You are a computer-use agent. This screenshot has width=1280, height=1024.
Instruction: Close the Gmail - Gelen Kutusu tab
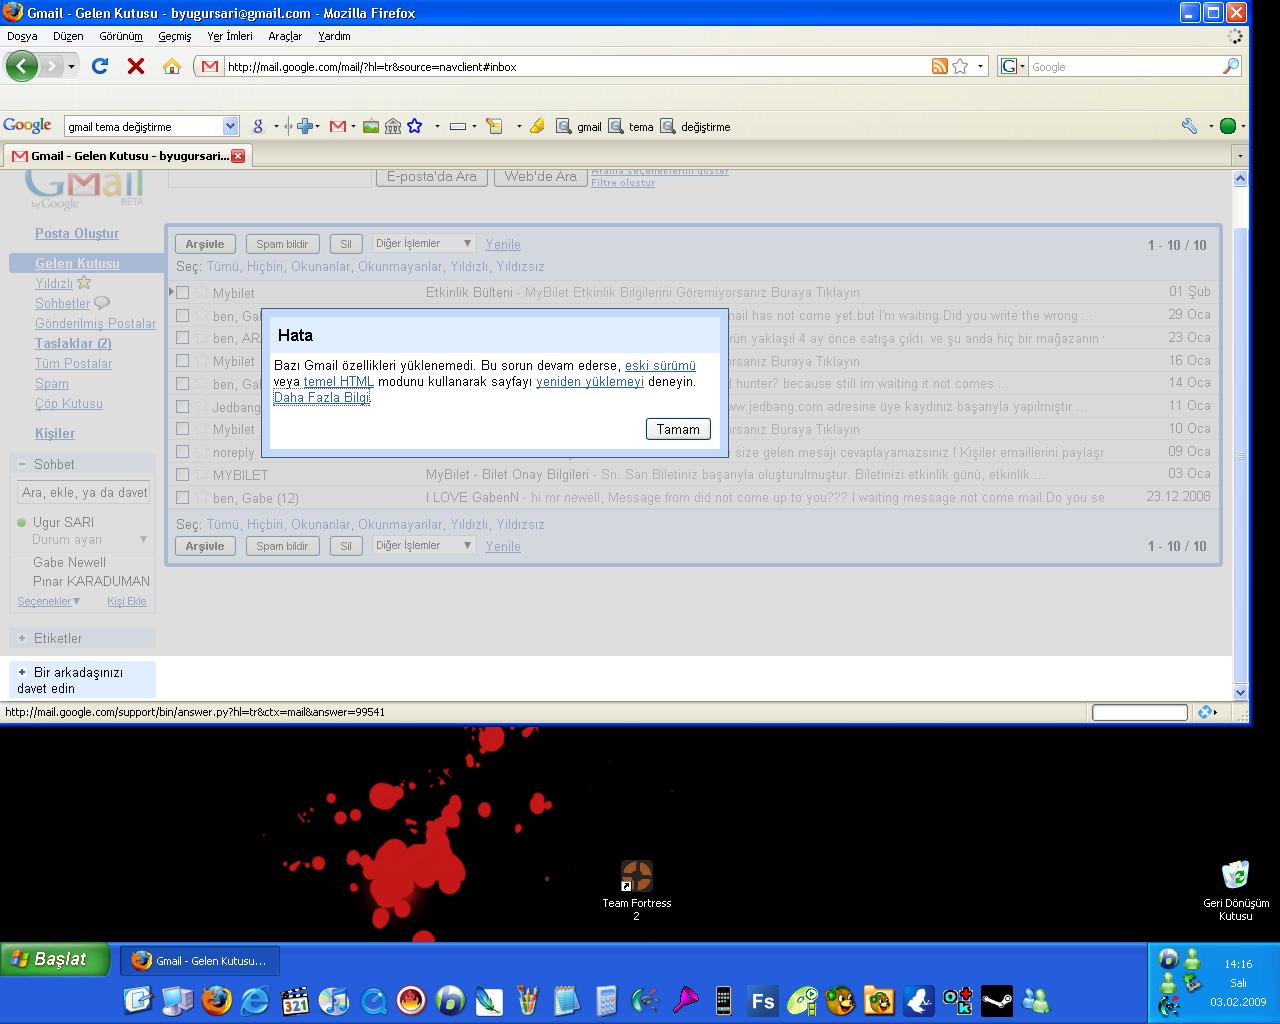pos(238,156)
